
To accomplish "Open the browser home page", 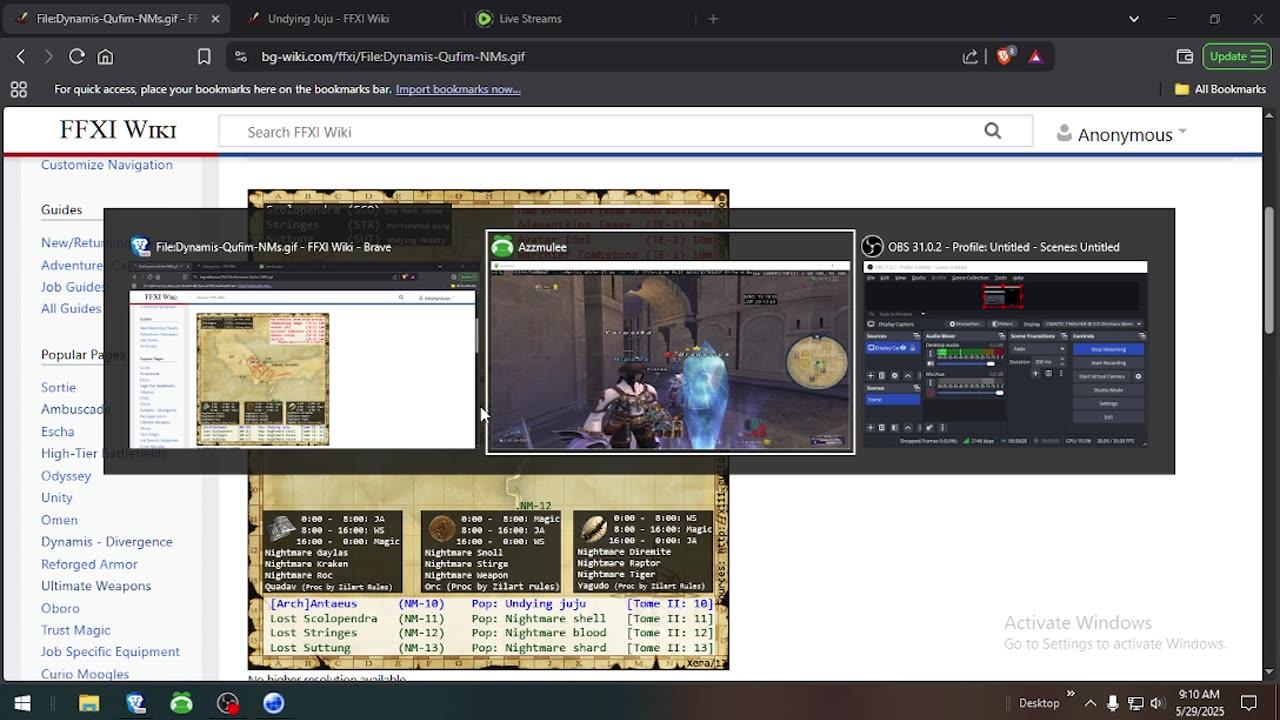I will 105,57.
